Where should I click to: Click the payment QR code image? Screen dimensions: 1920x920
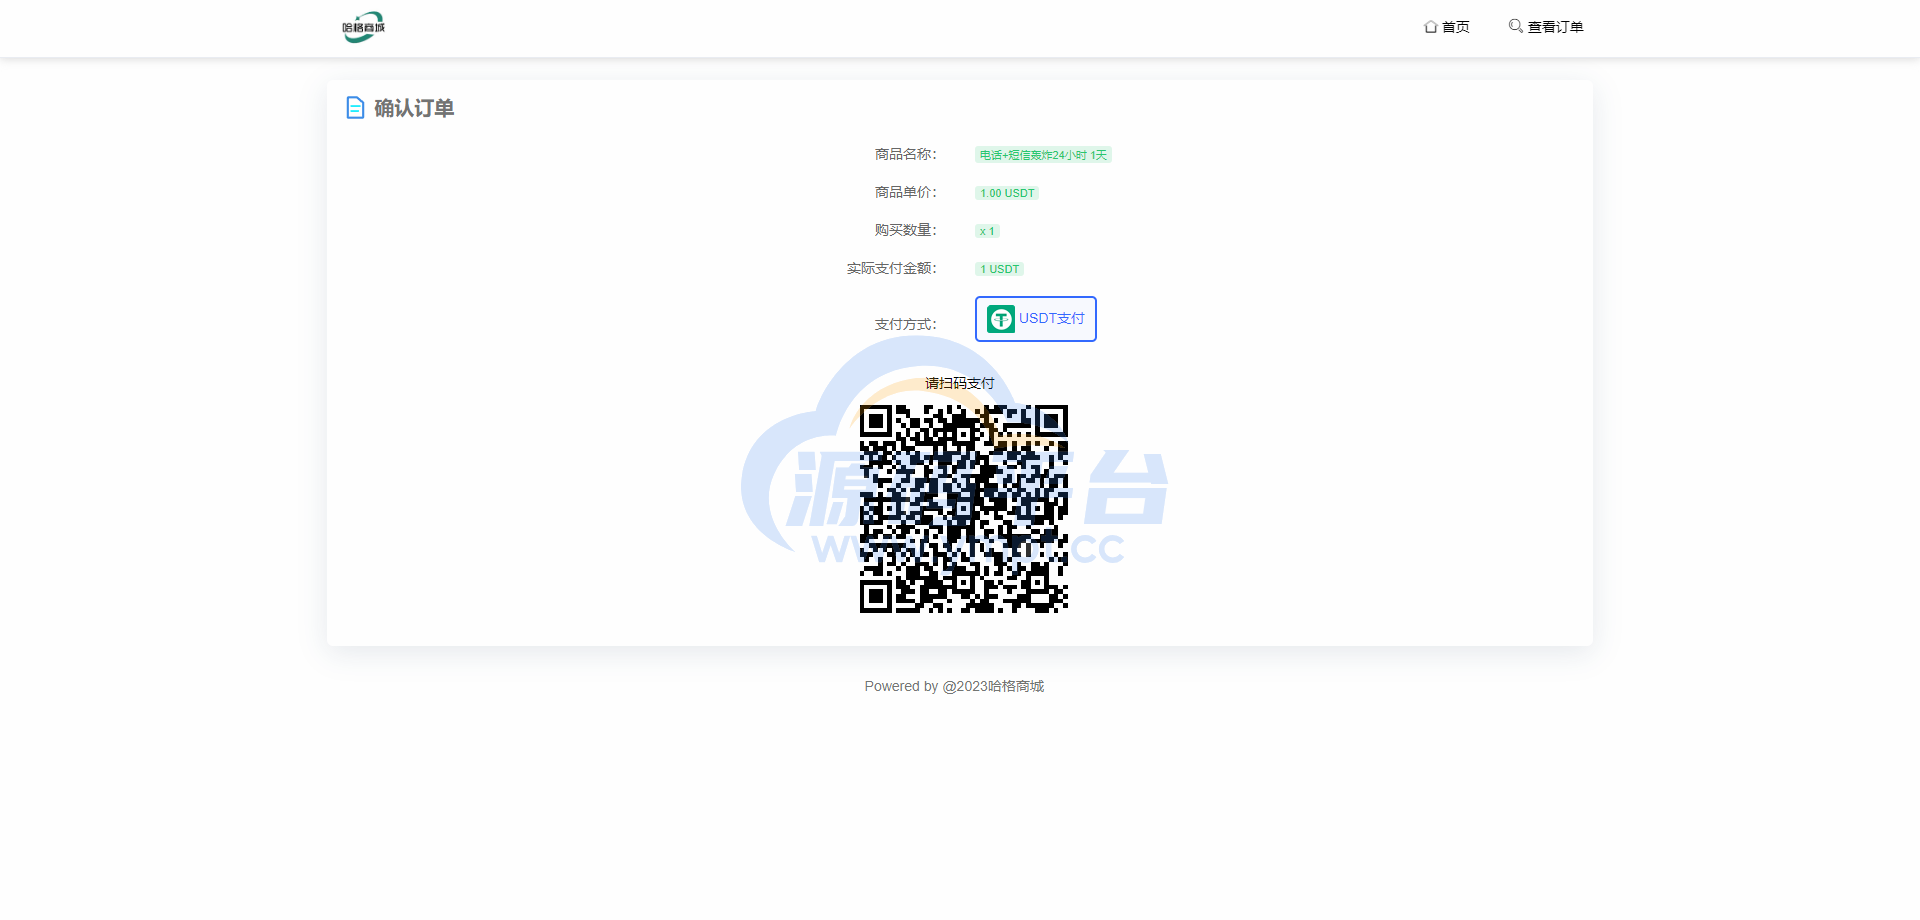964,509
